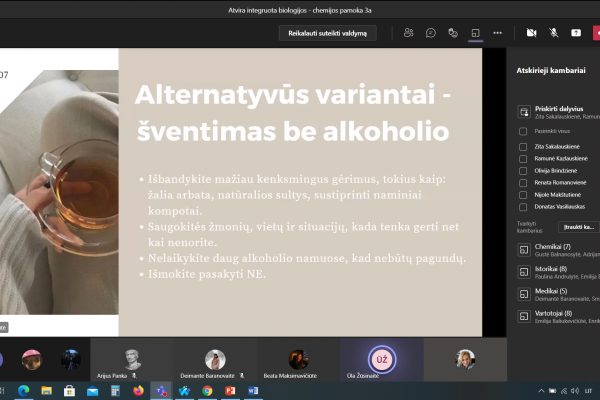
Task: Click the Vartotojai room icon
Action: point(524,317)
